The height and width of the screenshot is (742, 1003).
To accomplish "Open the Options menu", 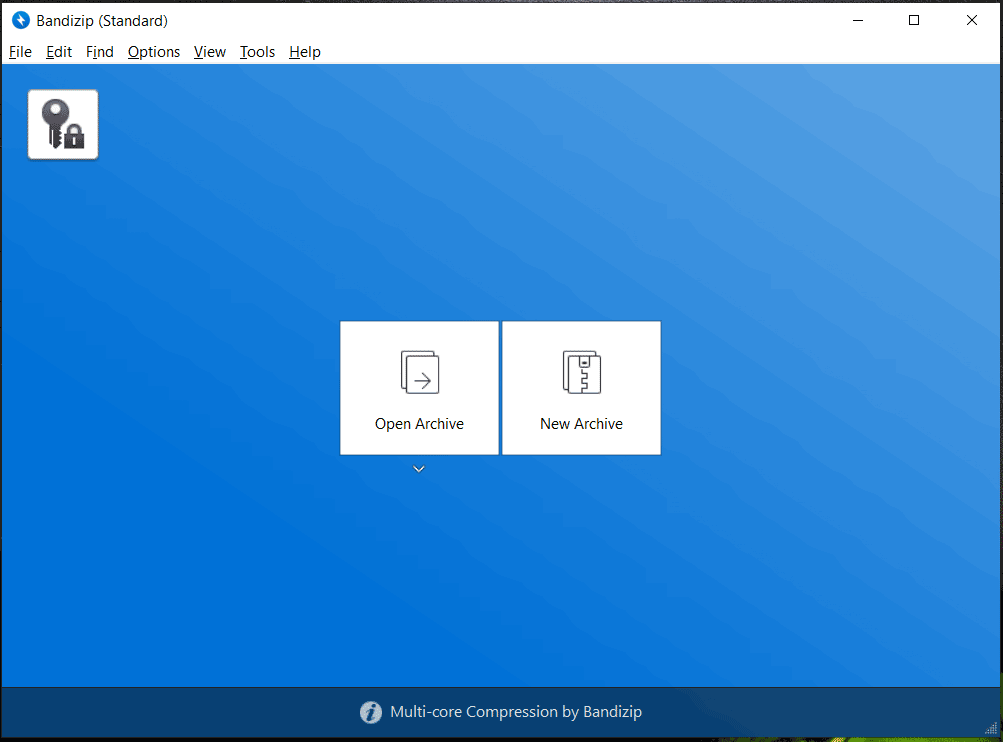I will click(x=154, y=52).
